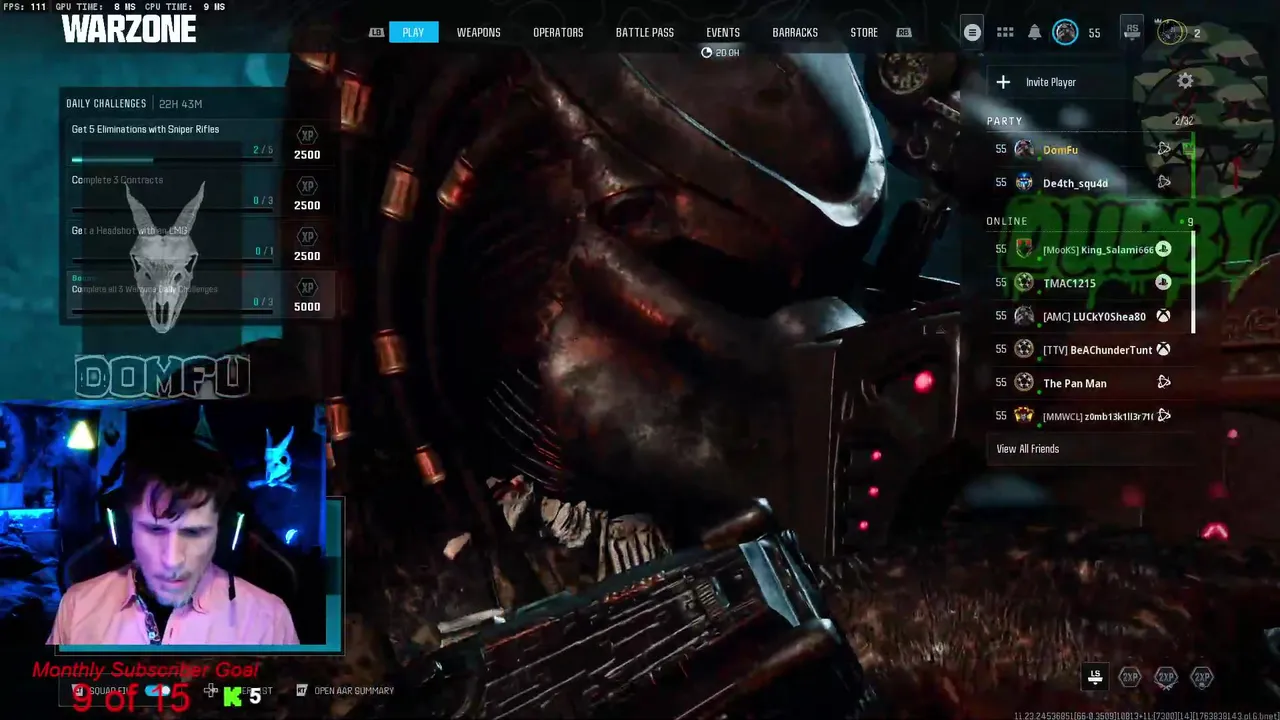Click the LS stick icon near 2XP tokens
1280x720 pixels.
tap(1095, 677)
